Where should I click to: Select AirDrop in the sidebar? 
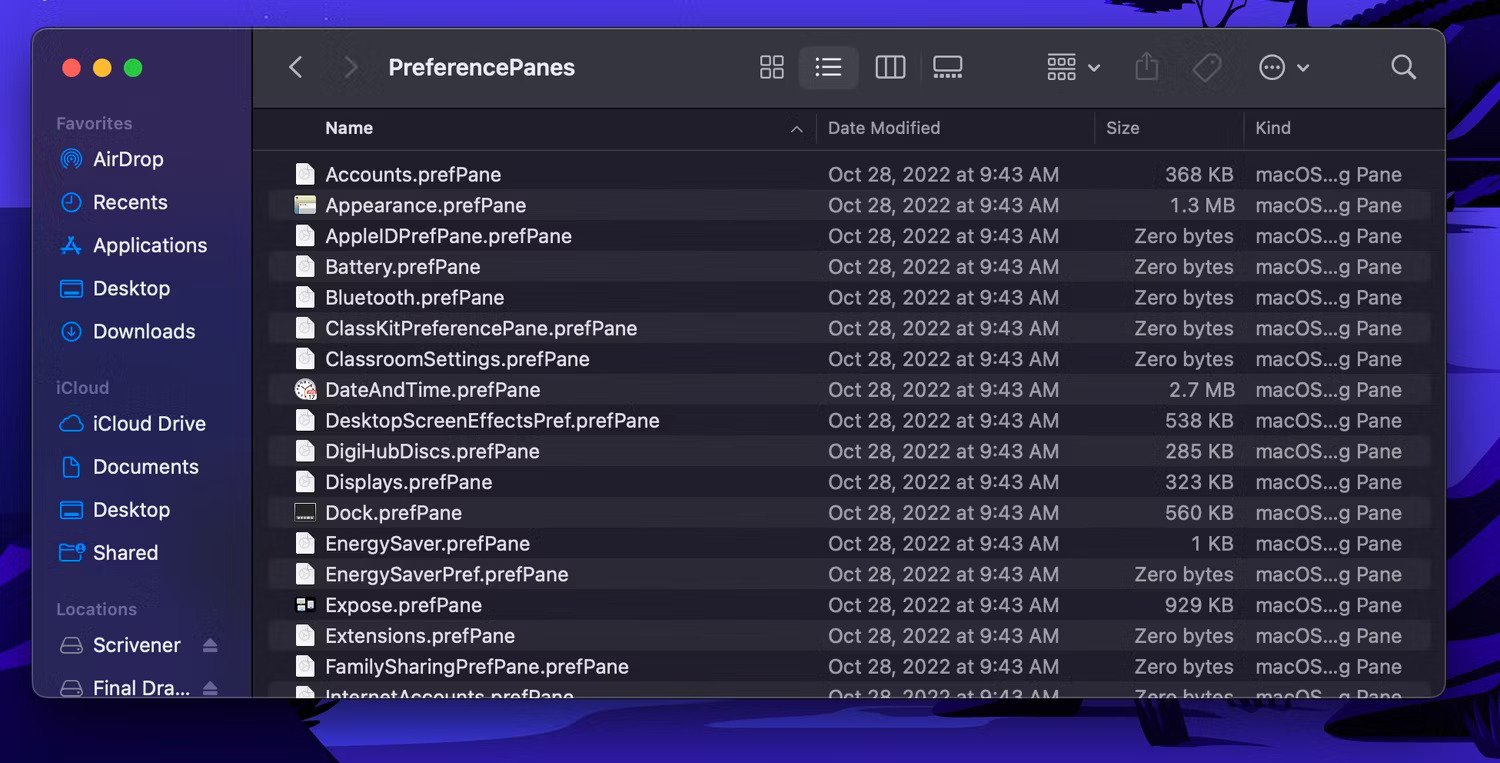[126, 159]
